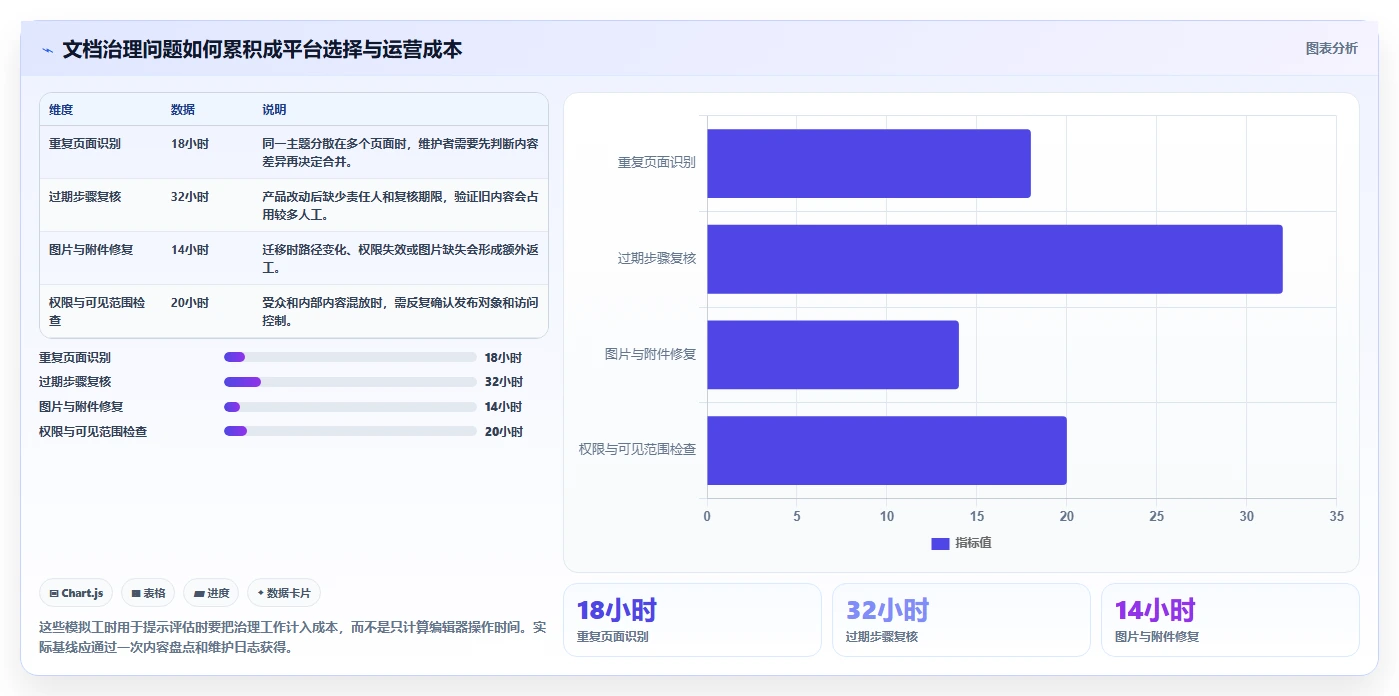This screenshot has width=1399, height=696.
Task: Click the 20小时 value beside the progress bar
Action: [503, 432]
